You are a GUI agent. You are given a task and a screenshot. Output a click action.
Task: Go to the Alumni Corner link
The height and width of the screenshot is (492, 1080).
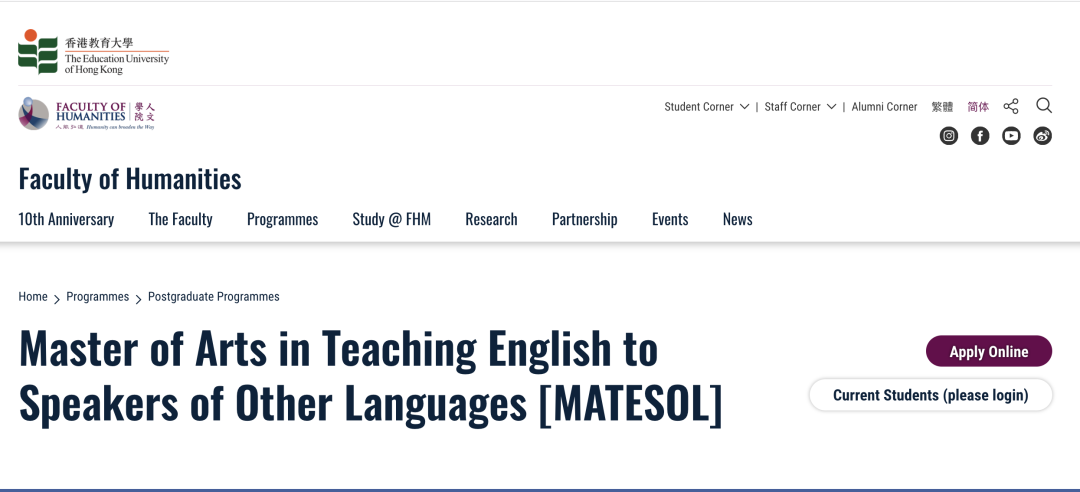pos(884,107)
